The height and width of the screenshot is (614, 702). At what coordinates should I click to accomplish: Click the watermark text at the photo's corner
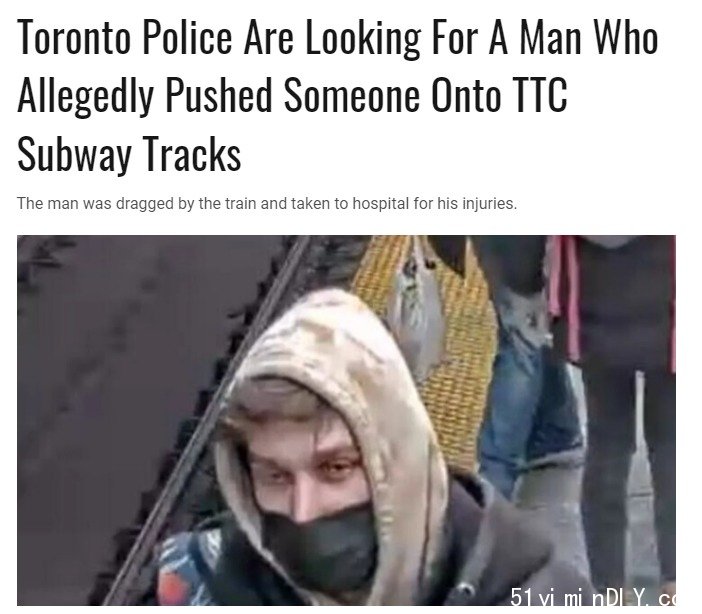click(x=593, y=596)
